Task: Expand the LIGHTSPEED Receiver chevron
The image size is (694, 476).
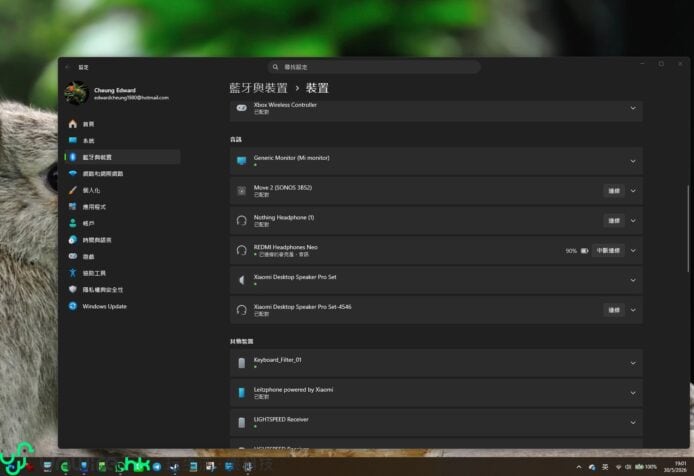Action: click(633, 422)
